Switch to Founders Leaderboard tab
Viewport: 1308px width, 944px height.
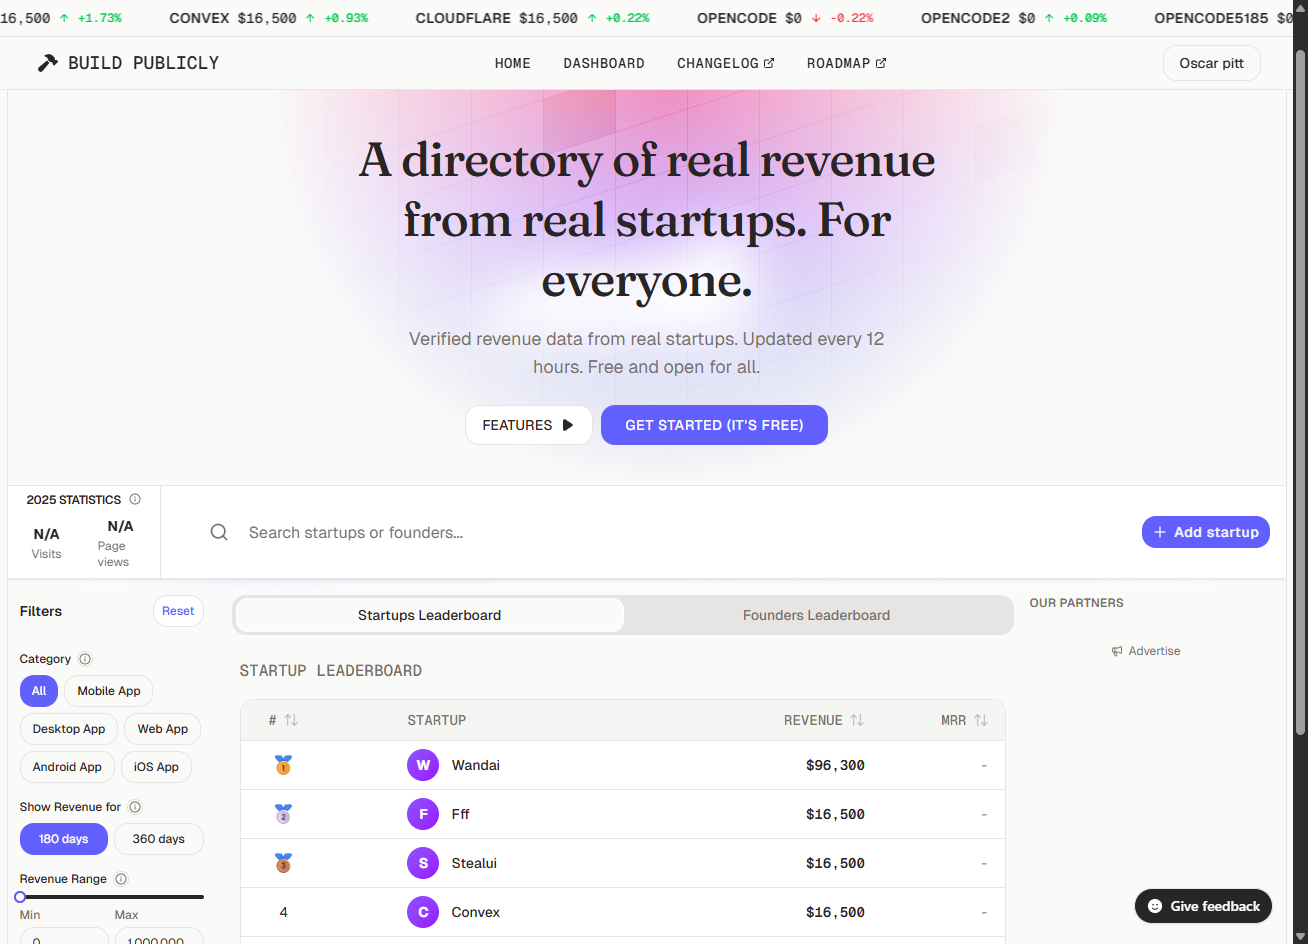click(x=816, y=615)
